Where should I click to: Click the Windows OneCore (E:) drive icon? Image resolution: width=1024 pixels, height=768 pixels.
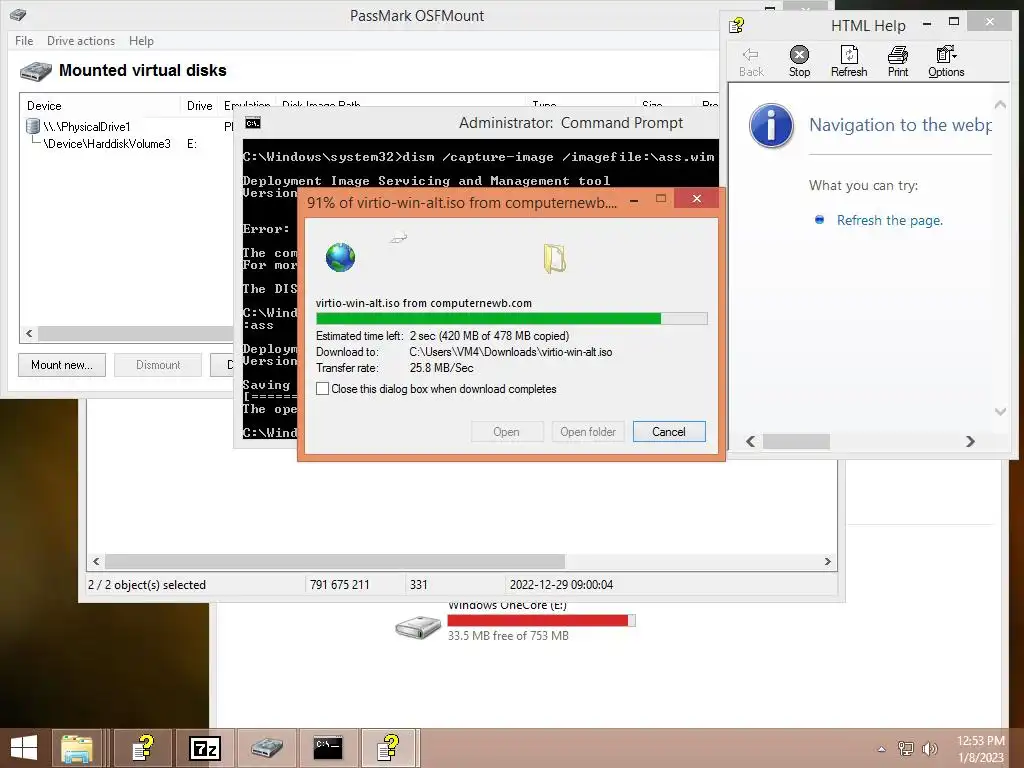pyautogui.click(x=418, y=627)
